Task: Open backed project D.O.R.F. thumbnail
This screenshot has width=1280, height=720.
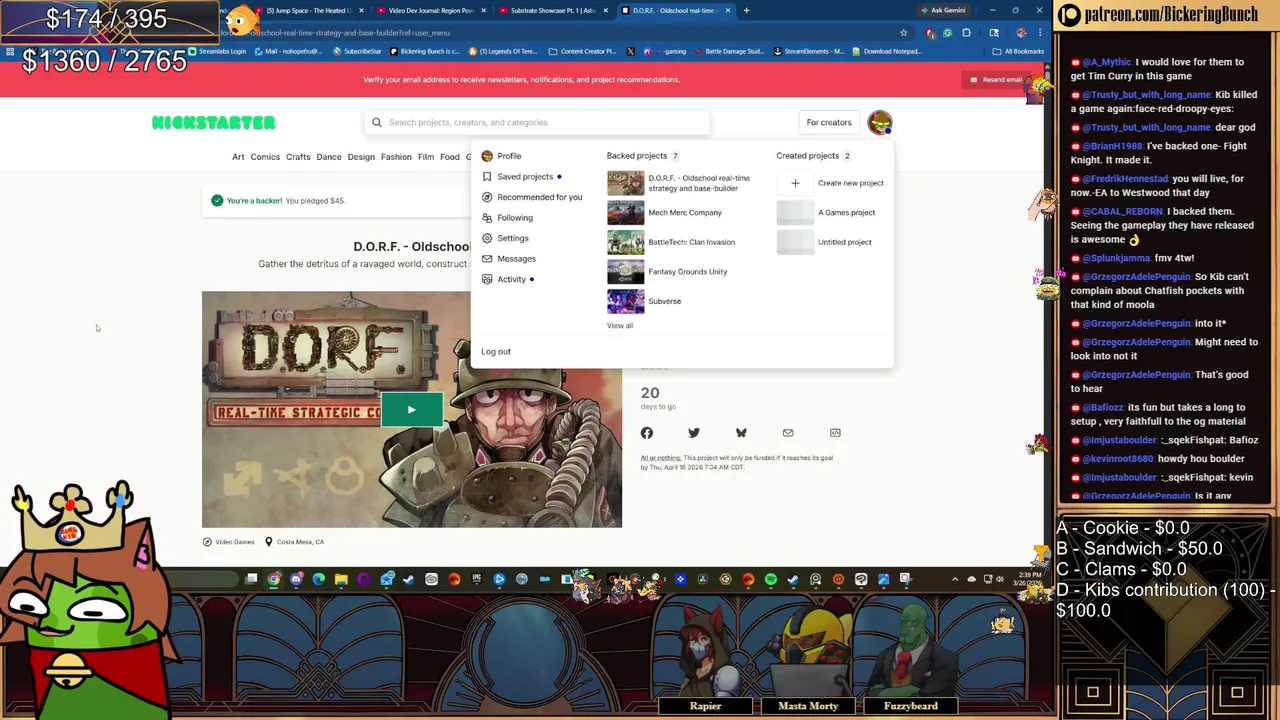Action: (x=625, y=183)
